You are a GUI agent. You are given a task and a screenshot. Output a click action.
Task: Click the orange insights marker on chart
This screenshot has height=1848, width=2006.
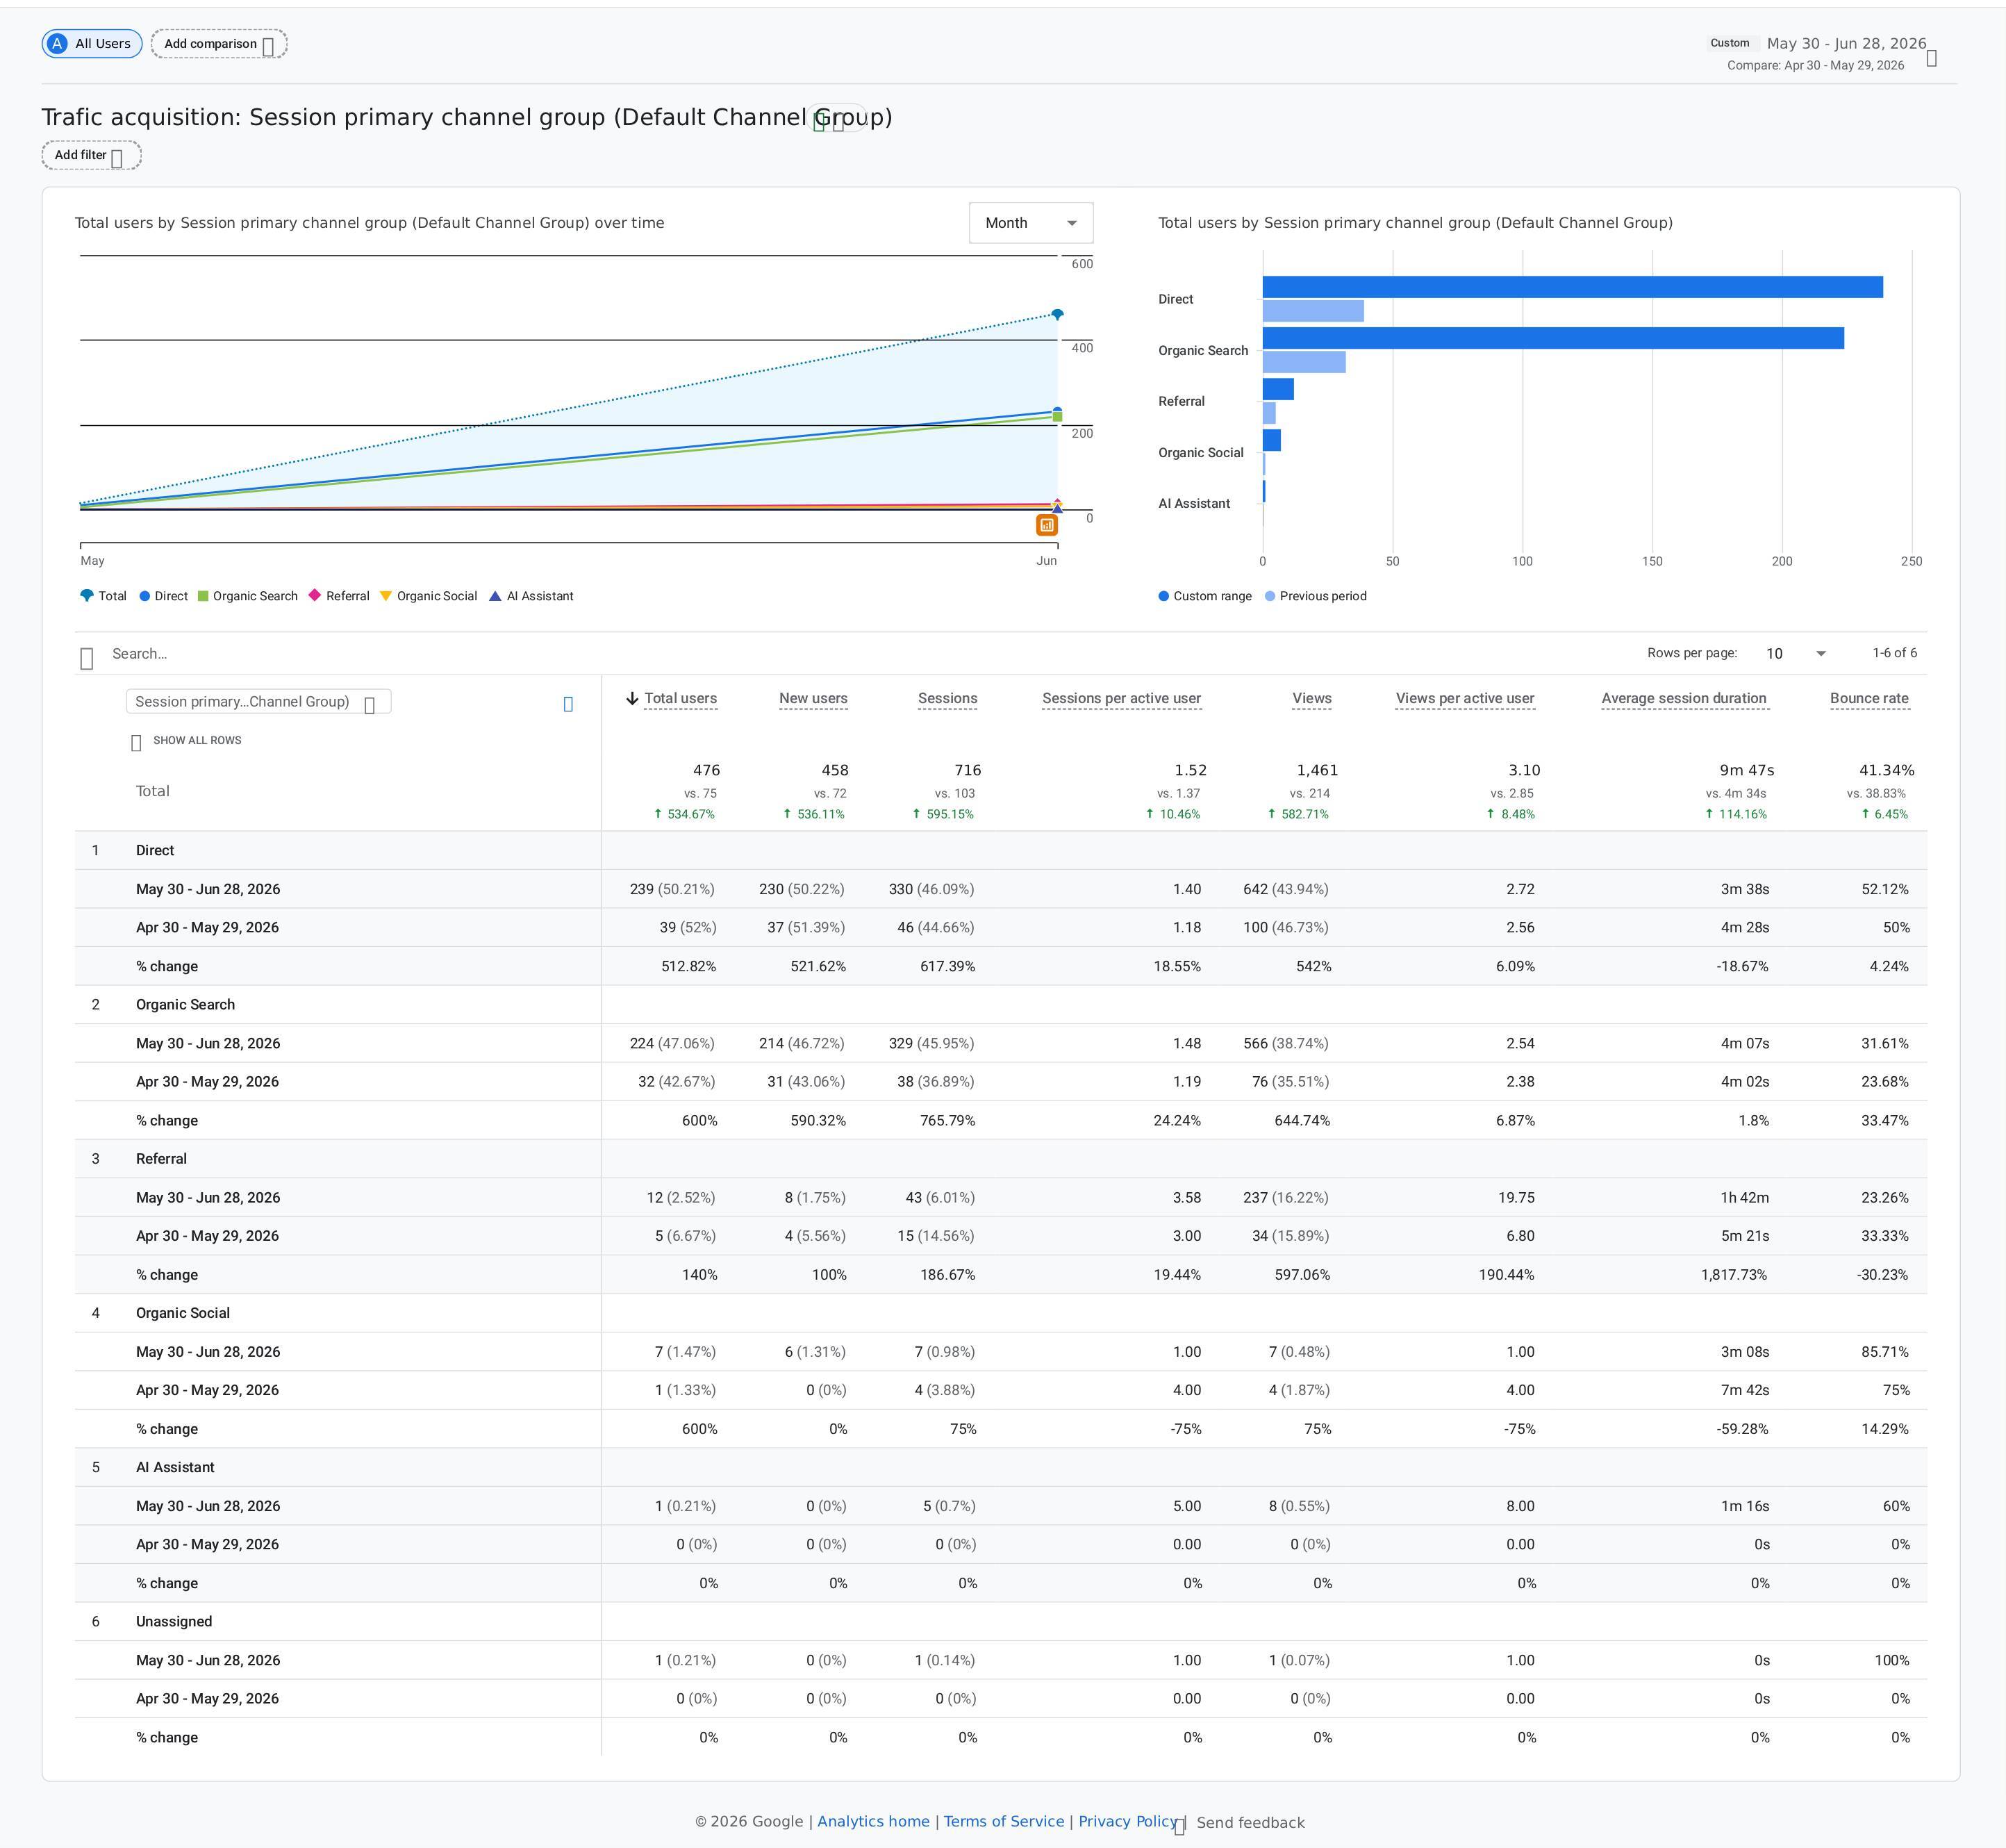(1046, 525)
